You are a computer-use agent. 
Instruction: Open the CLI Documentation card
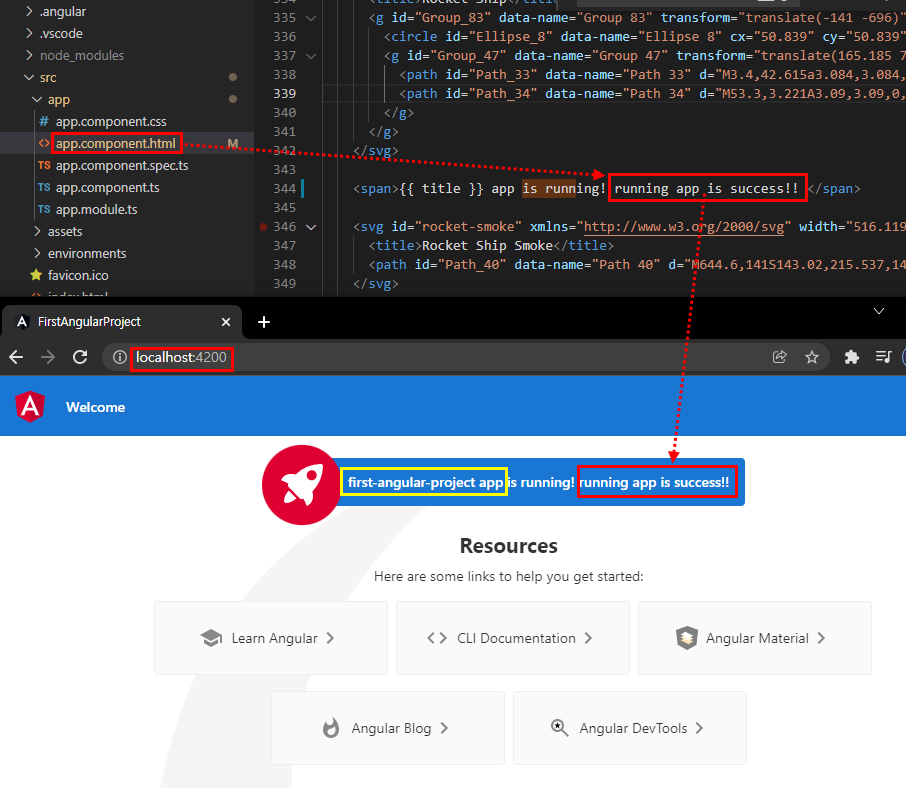[513, 638]
